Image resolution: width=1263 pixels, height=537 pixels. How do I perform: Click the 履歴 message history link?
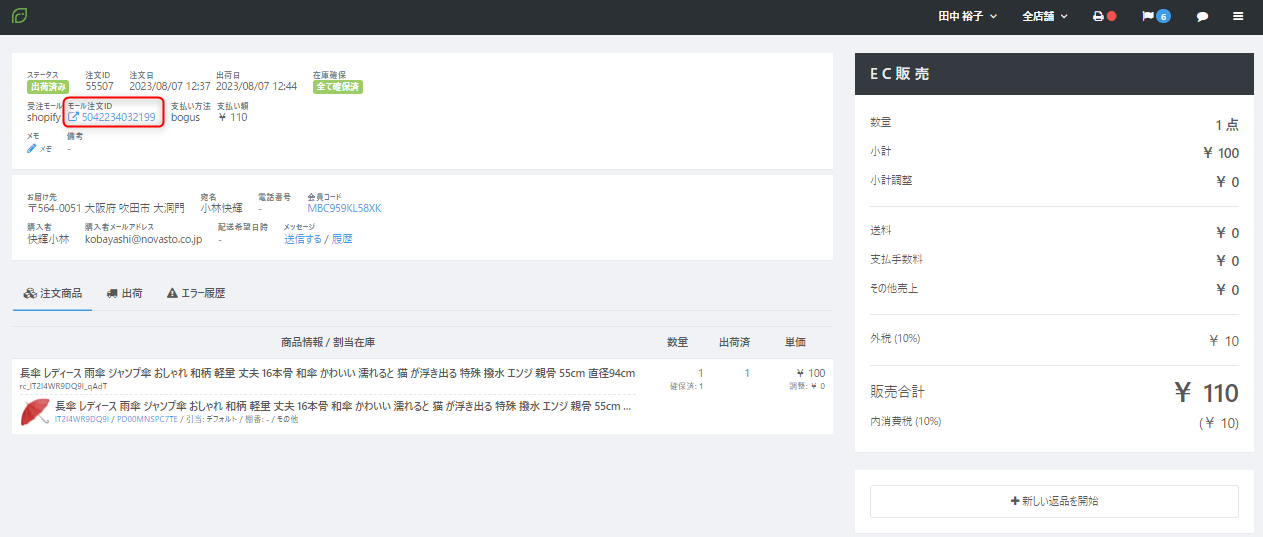click(342, 239)
